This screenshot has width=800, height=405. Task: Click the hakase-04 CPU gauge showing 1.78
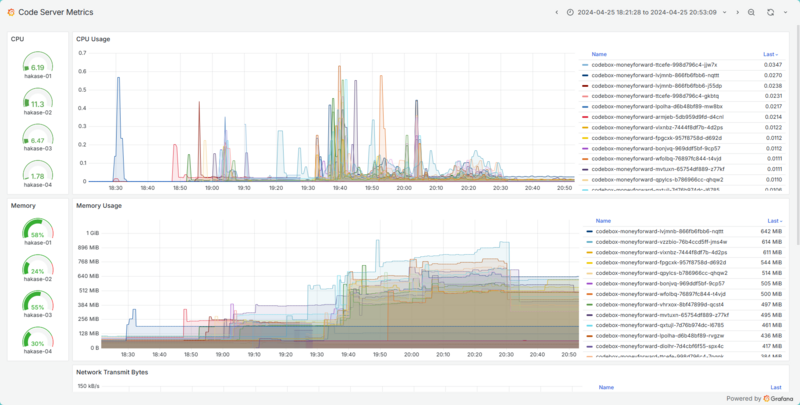coord(38,173)
